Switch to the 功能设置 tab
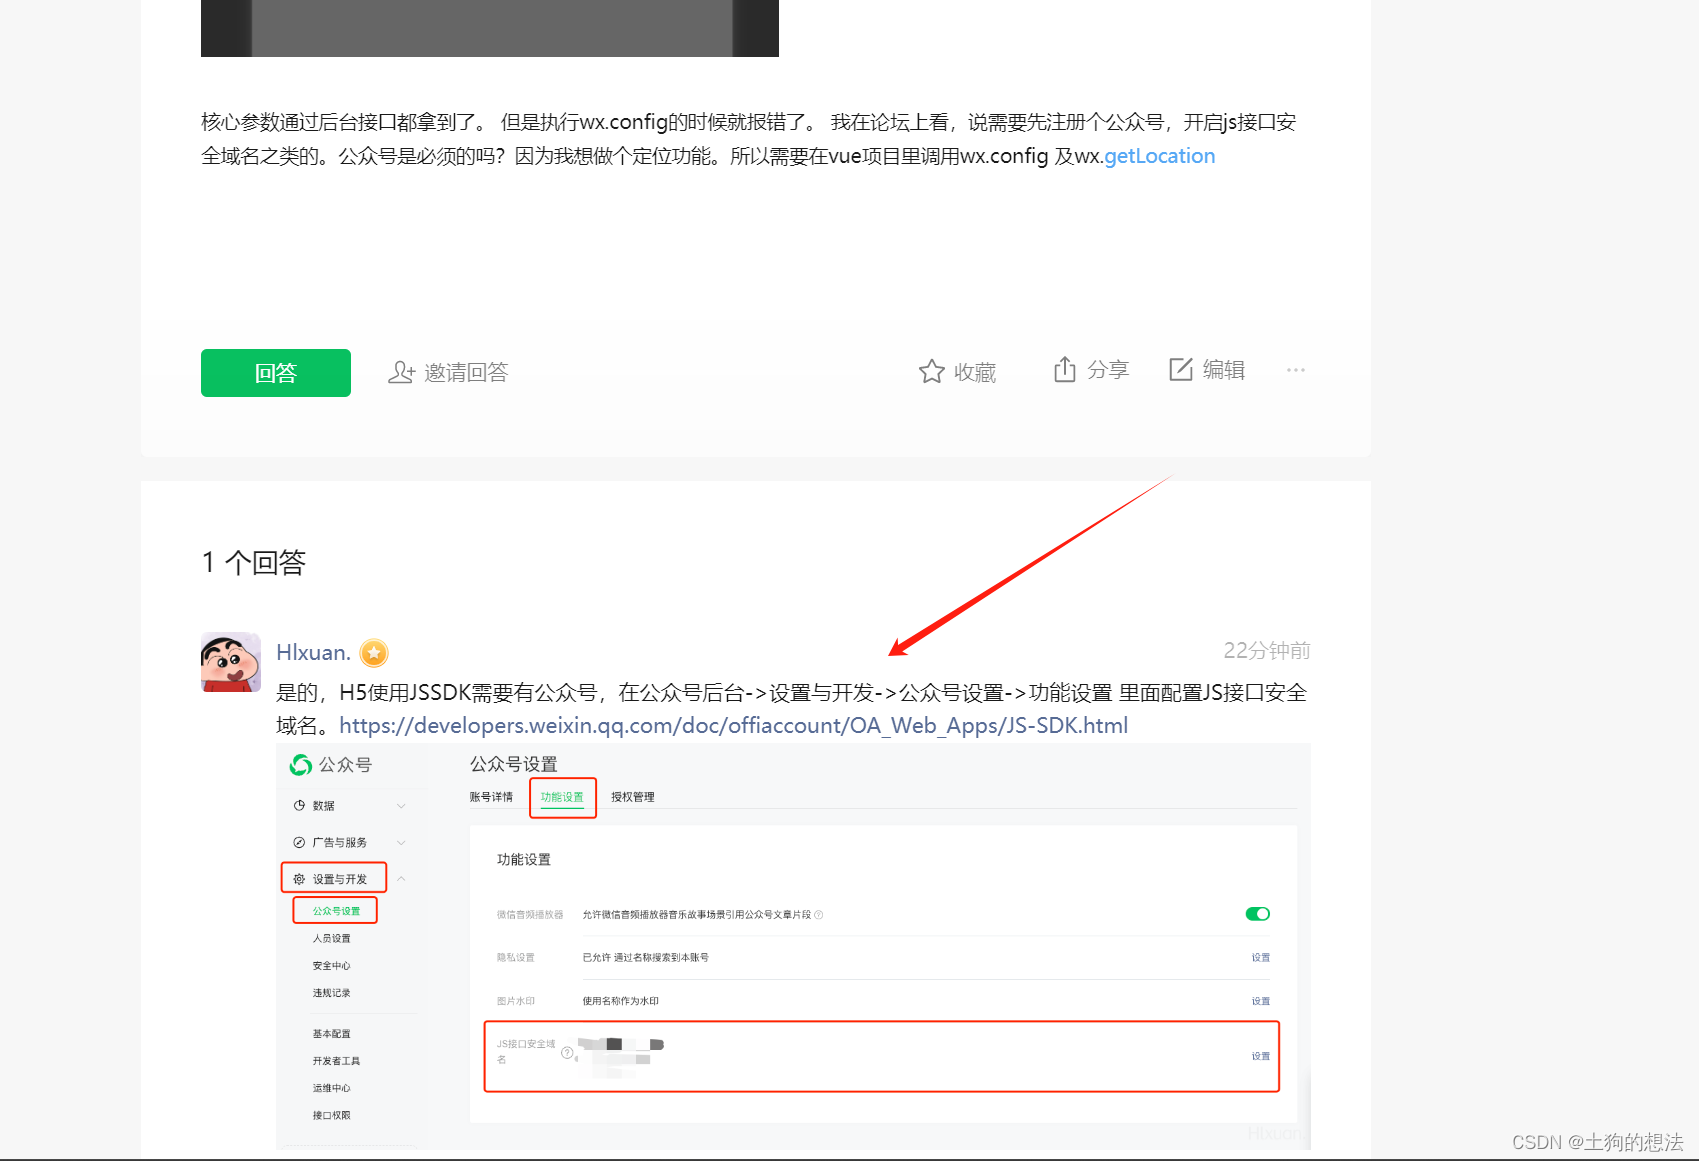 (x=562, y=797)
